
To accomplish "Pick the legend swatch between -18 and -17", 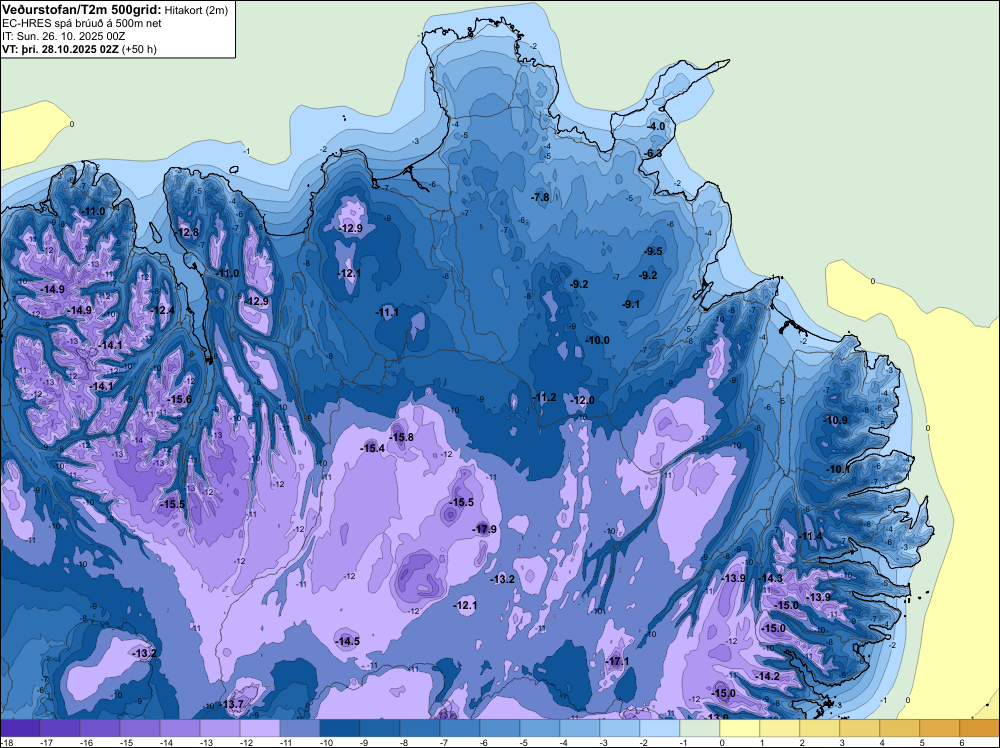I will point(20,728).
